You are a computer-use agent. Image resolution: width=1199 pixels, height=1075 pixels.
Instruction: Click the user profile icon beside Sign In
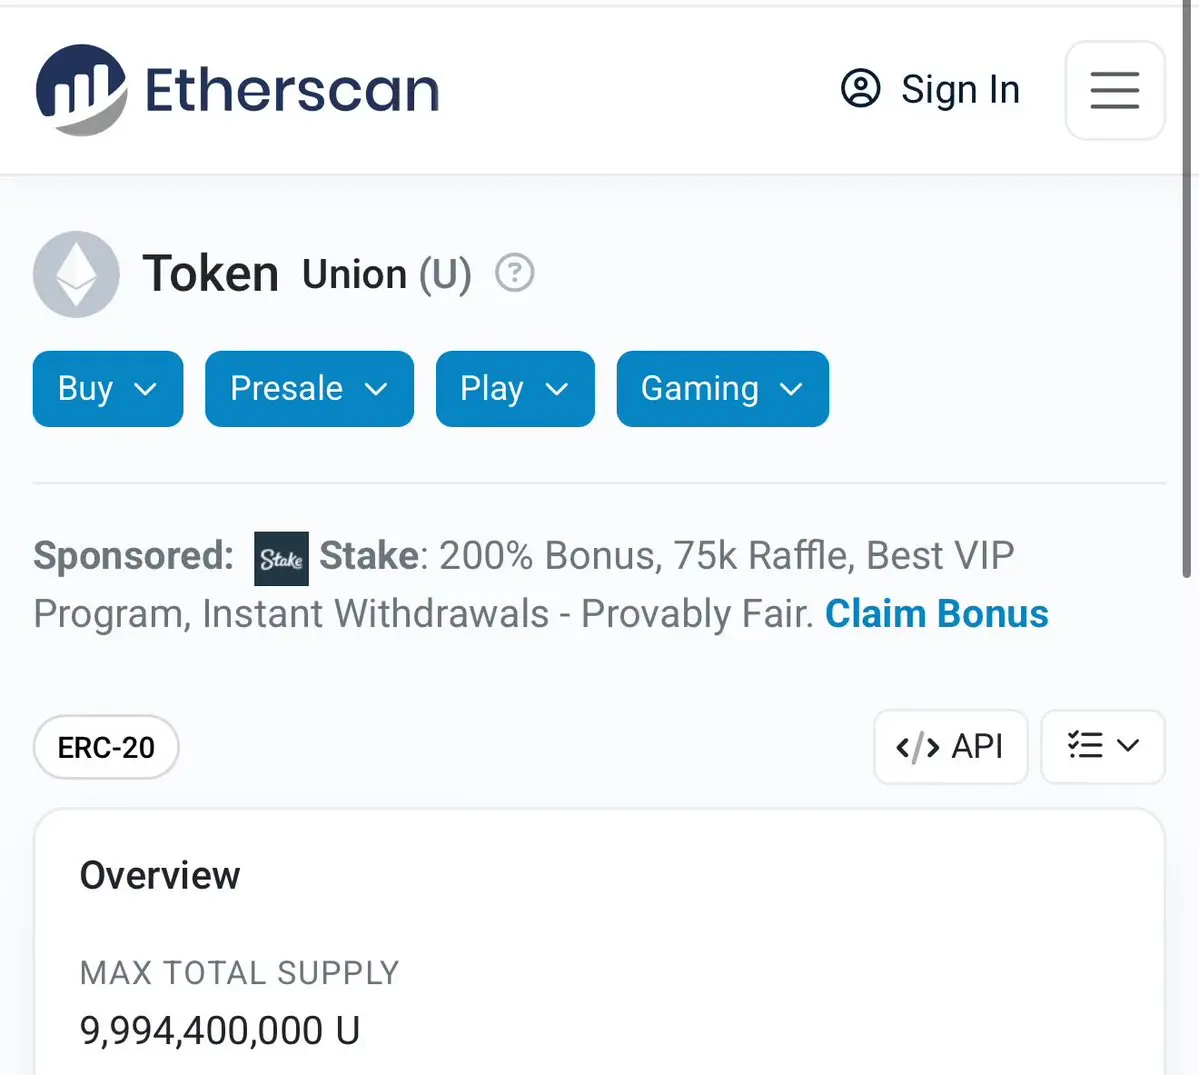(860, 89)
